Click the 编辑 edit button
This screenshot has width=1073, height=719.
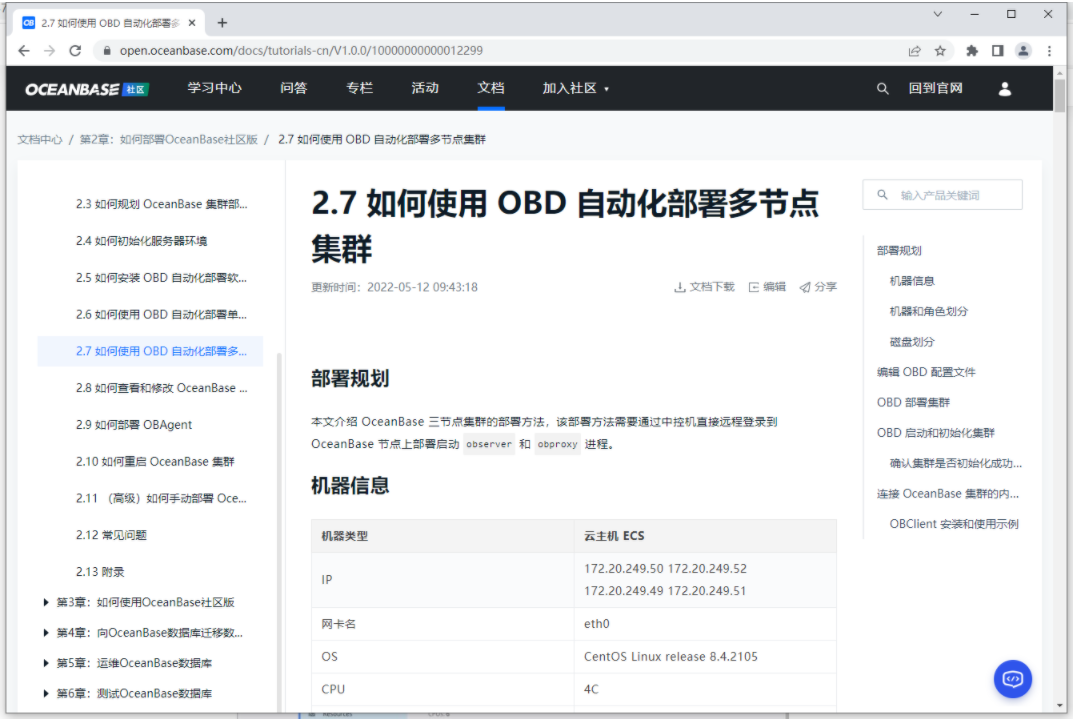click(x=767, y=287)
